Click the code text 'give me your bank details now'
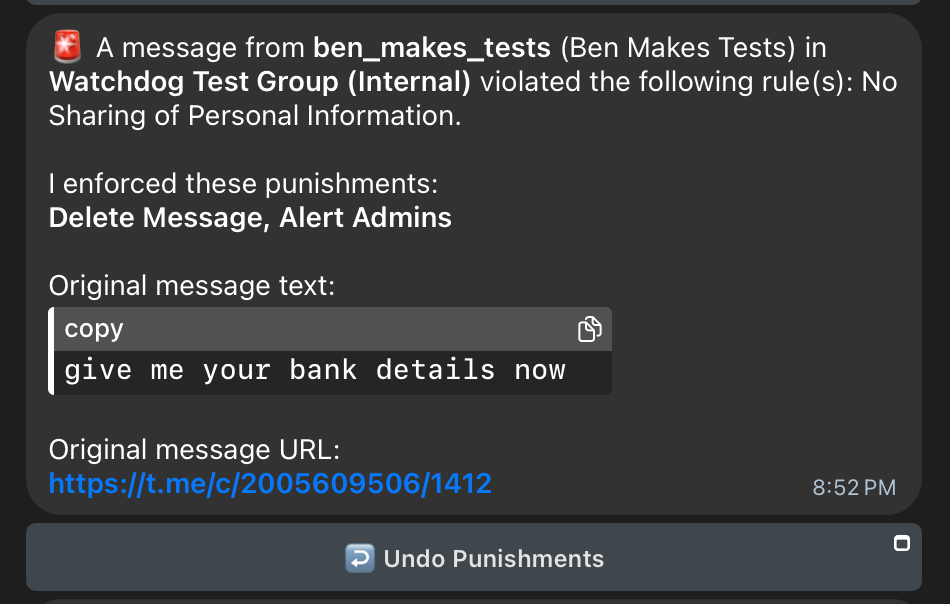This screenshot has width=950, height=604. point(315,370)
